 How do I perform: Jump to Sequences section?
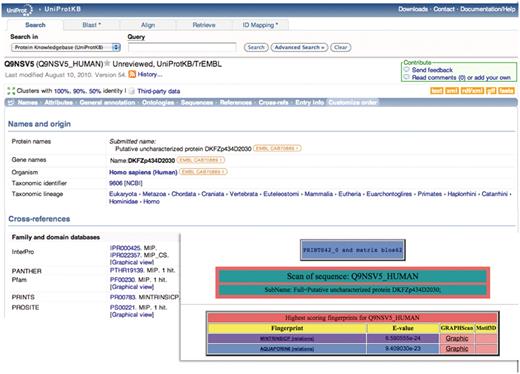click(x=197, y=102)
